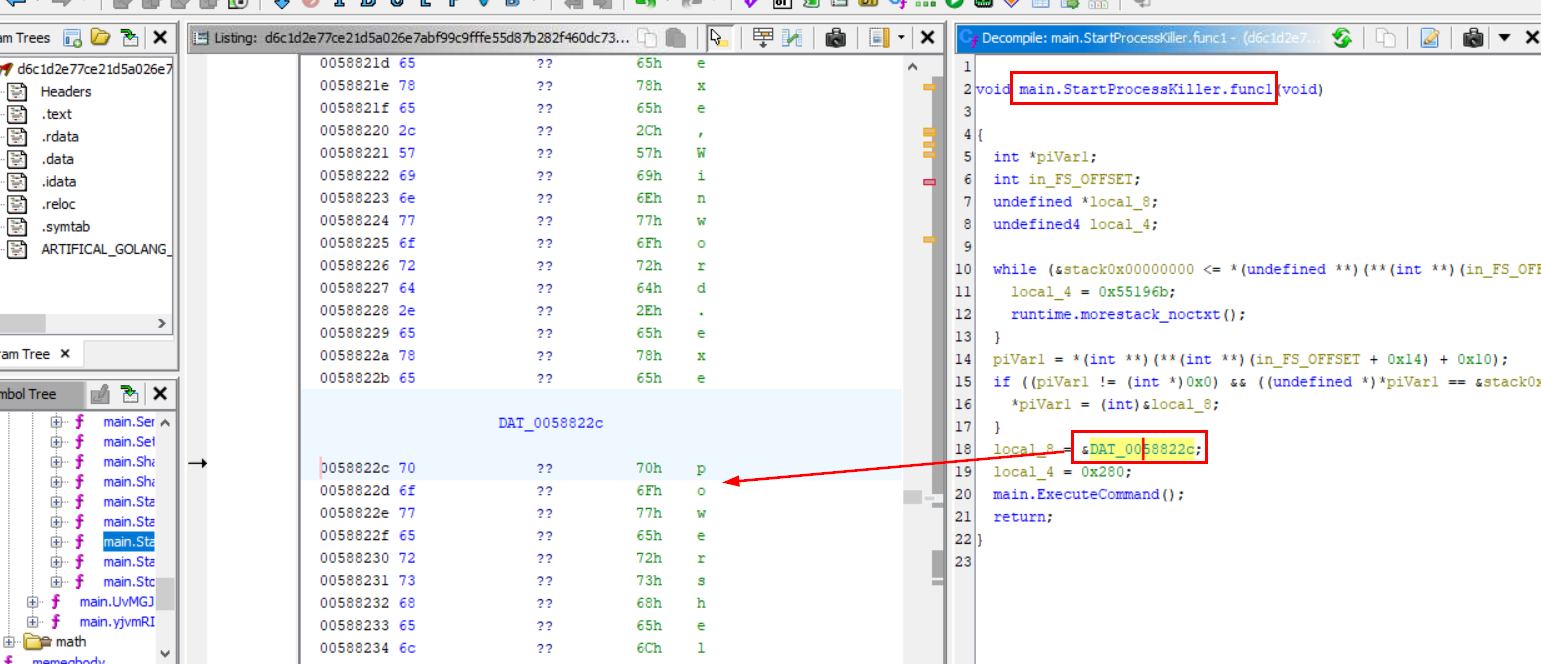The width and height of the screenshot is (1541, 664).
Task: Select the .symtab section in Program Trees
Action: pyautogui.click(x=65, y=227)
